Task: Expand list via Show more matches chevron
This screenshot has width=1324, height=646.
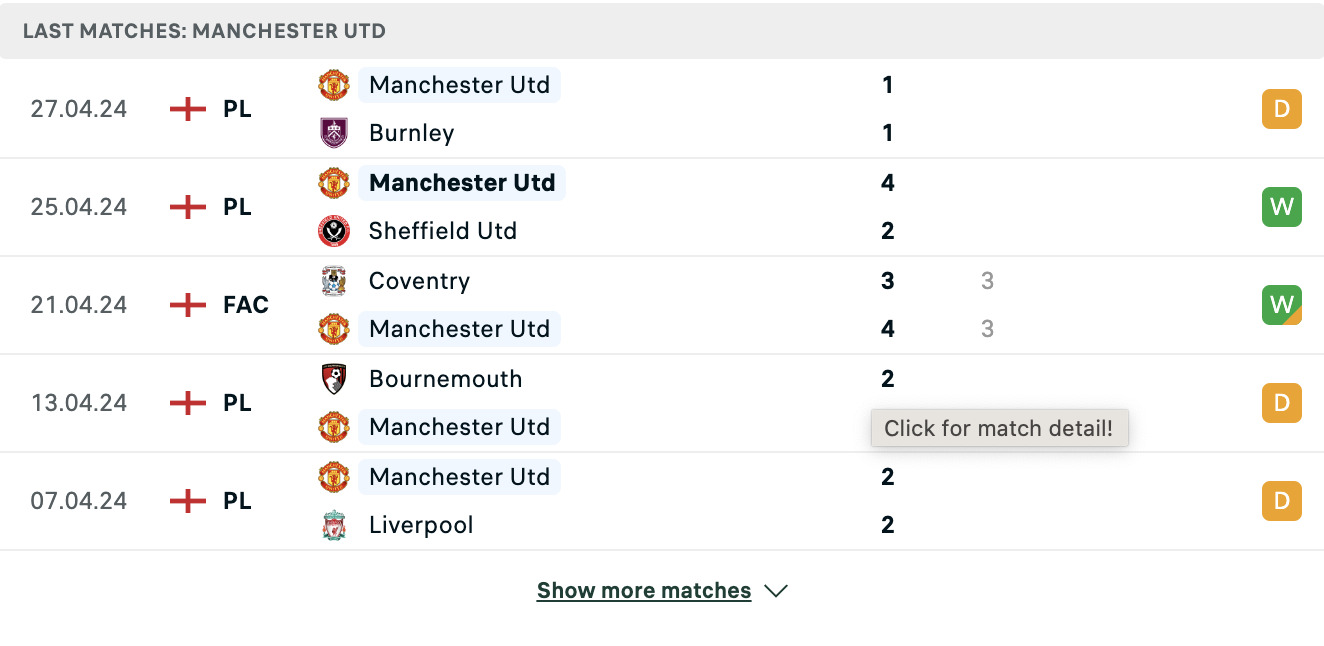Action: click(776, 591)
